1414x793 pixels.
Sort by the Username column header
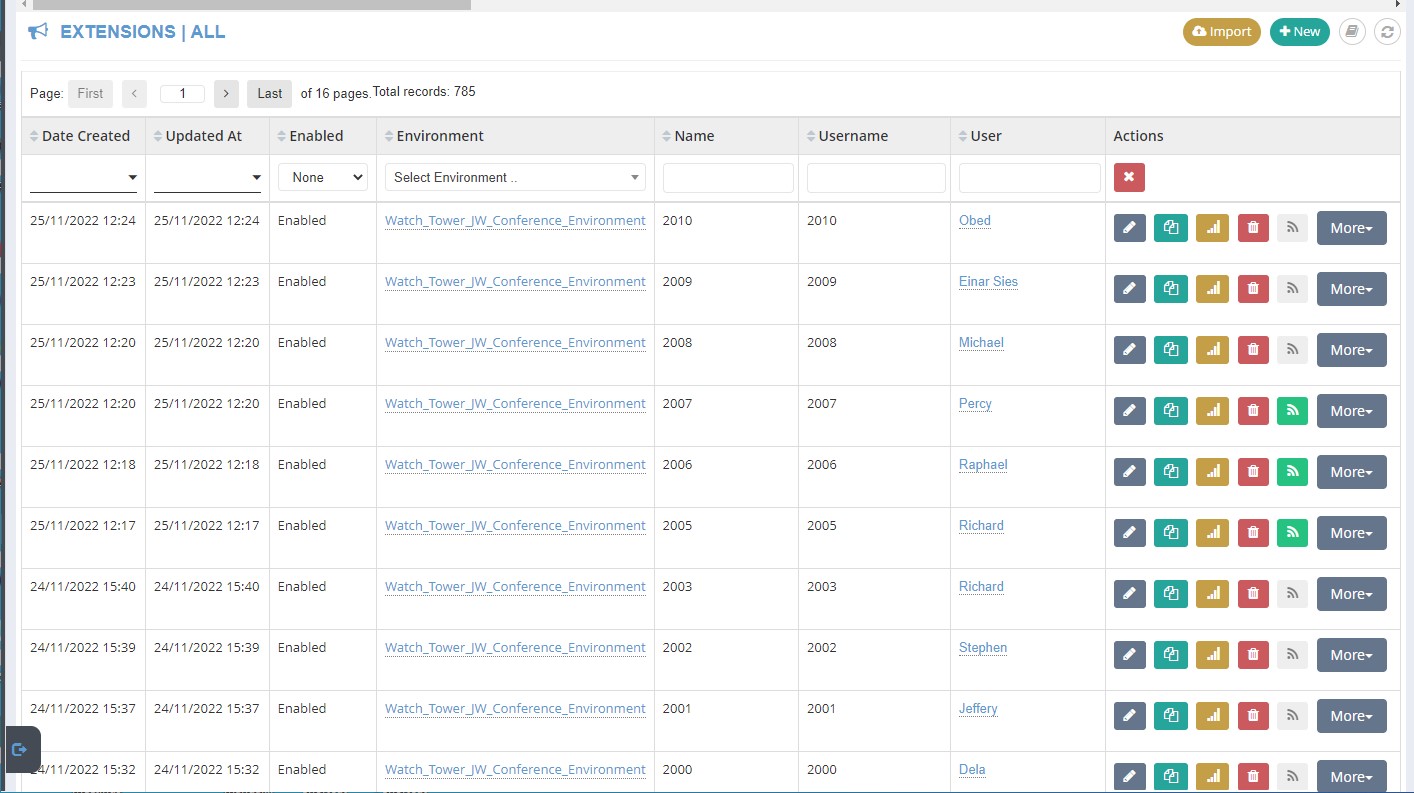[853, 136]
